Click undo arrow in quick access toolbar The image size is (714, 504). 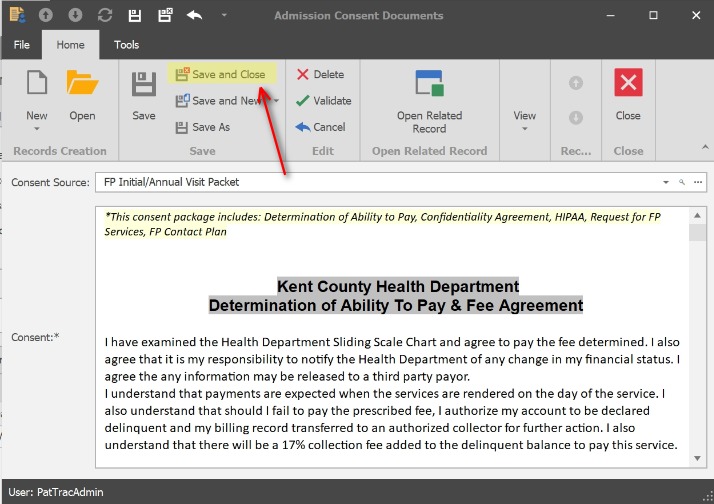(x=194, y=16)
